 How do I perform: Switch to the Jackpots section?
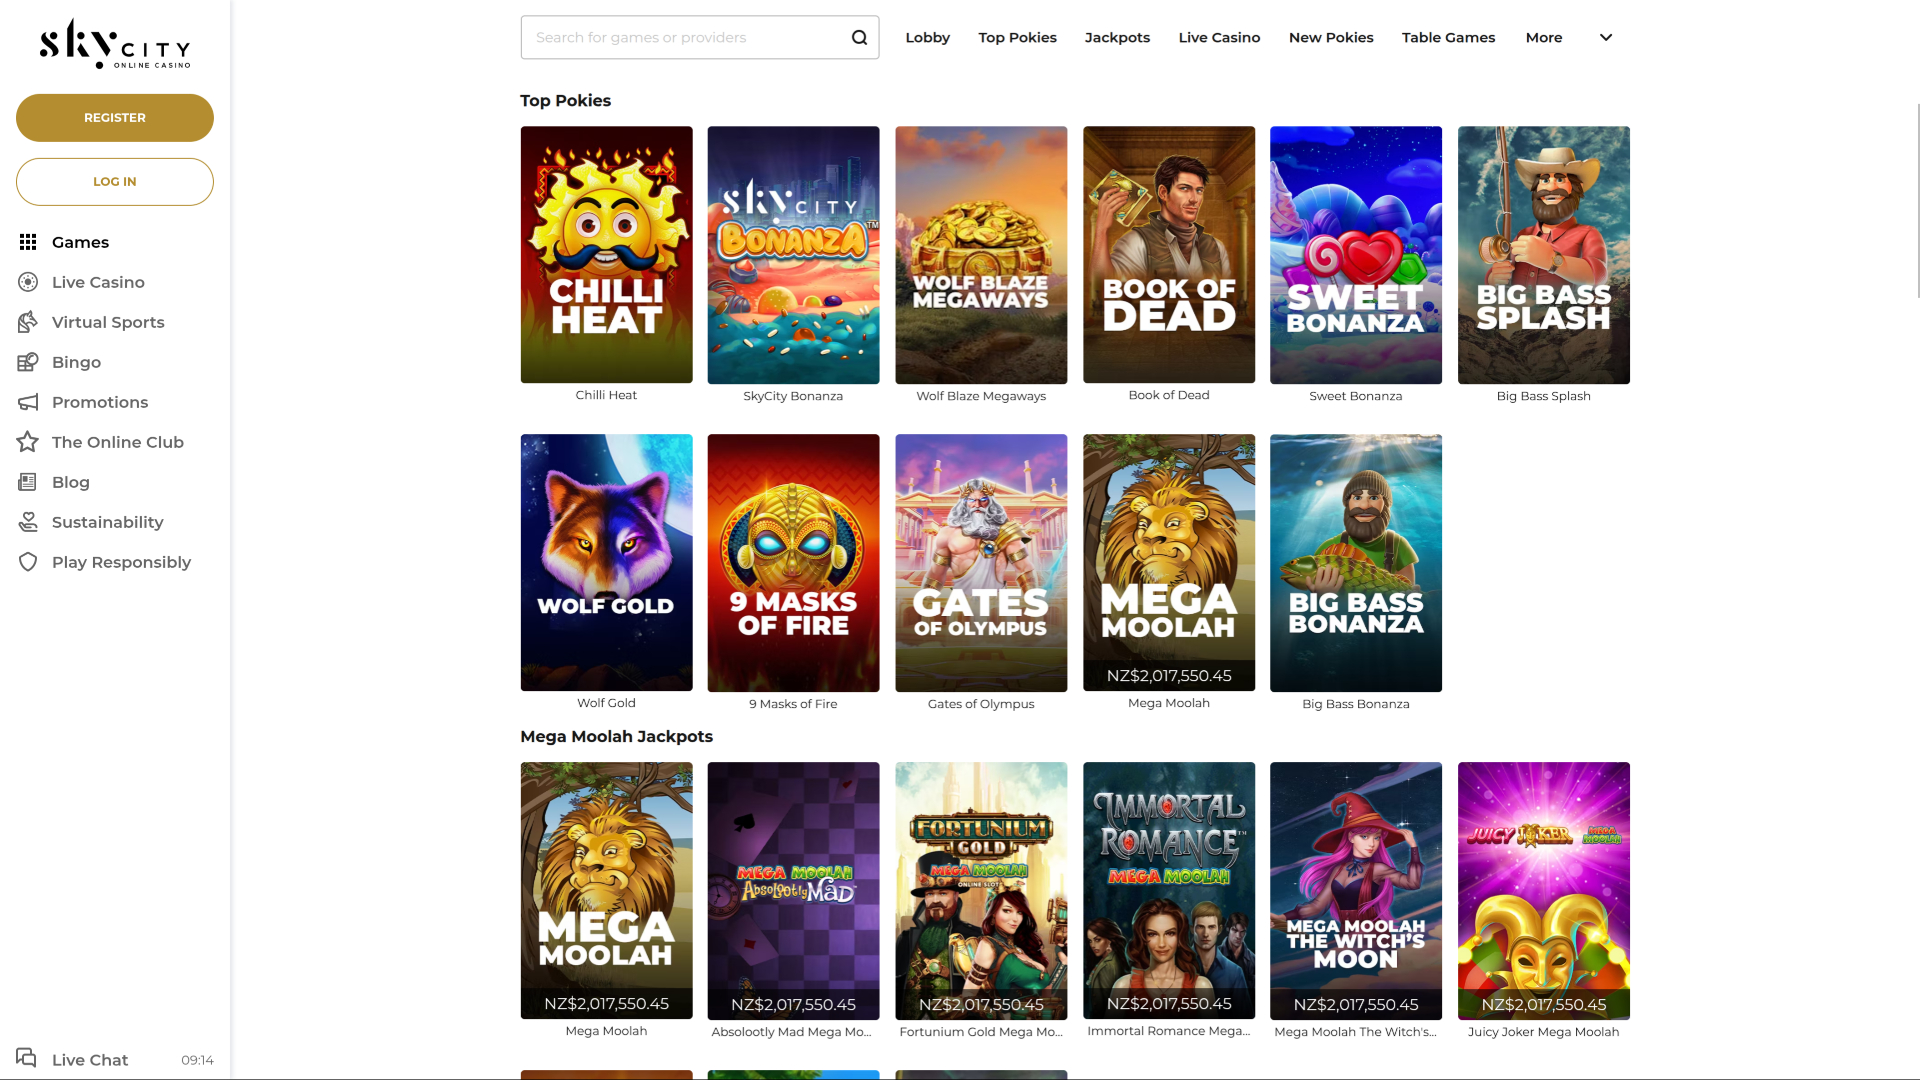tap(1117, 37)
